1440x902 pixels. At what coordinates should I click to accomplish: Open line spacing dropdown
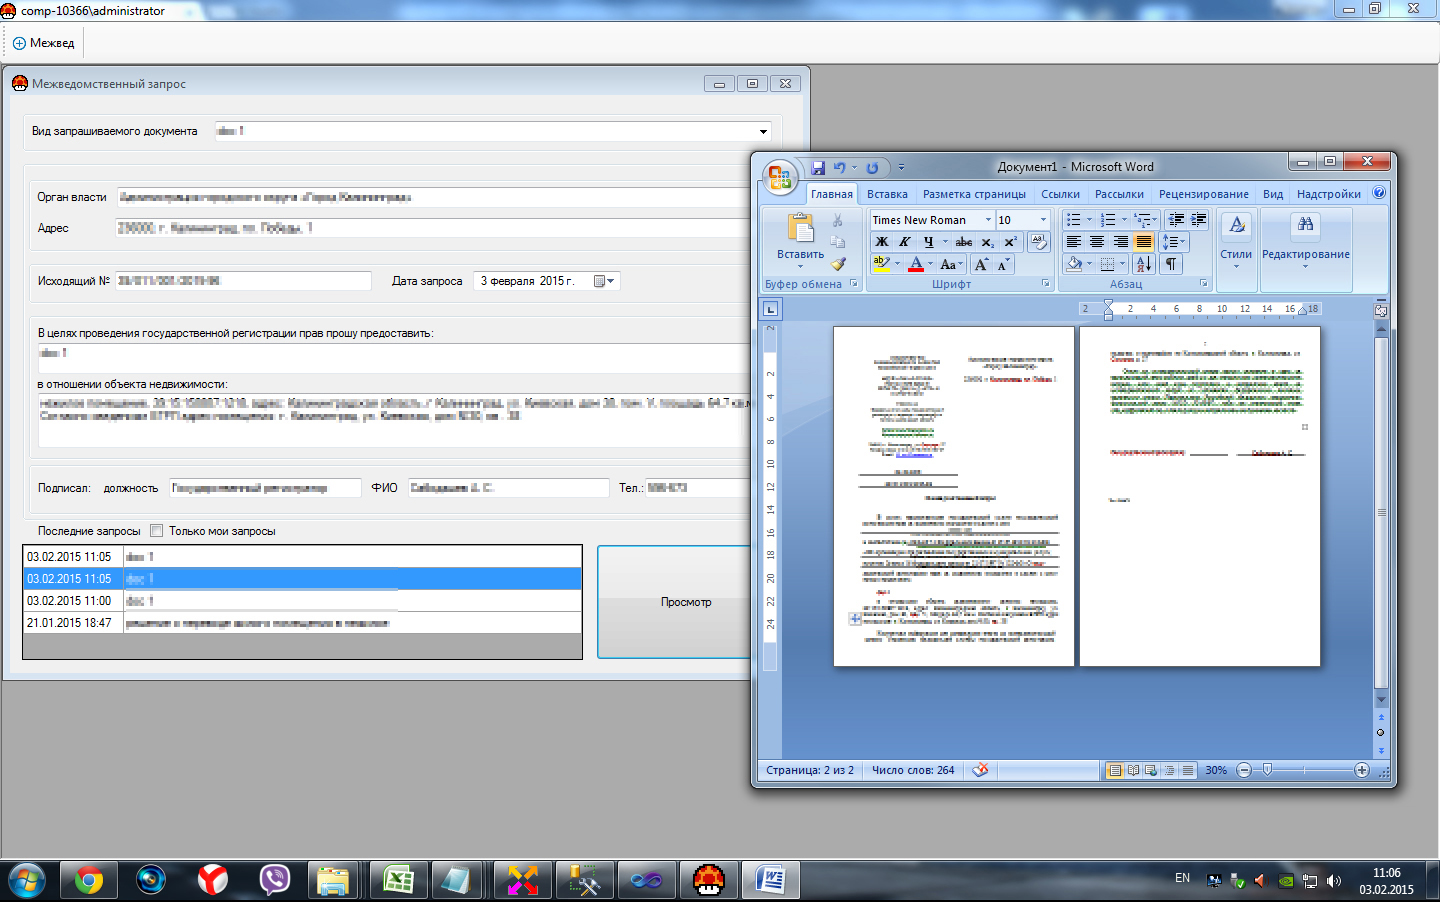(1174, 242)
